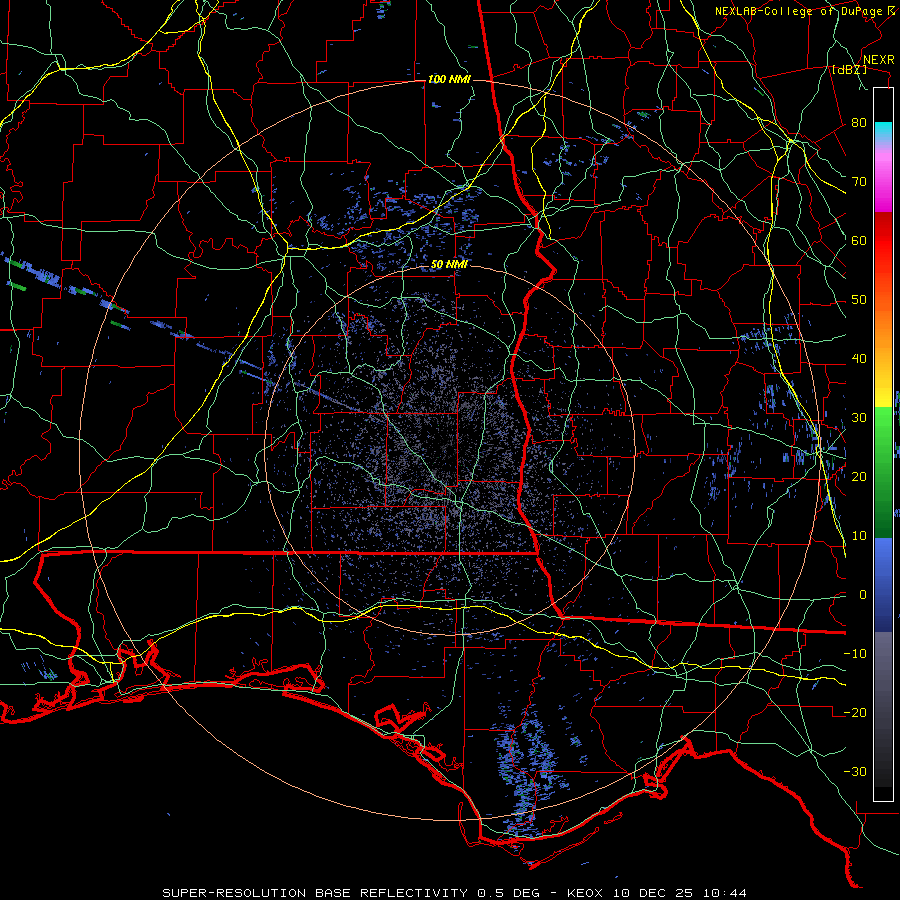
Task: Select the 10 tick label on the dBZ scale
Action: coord(859,536)
